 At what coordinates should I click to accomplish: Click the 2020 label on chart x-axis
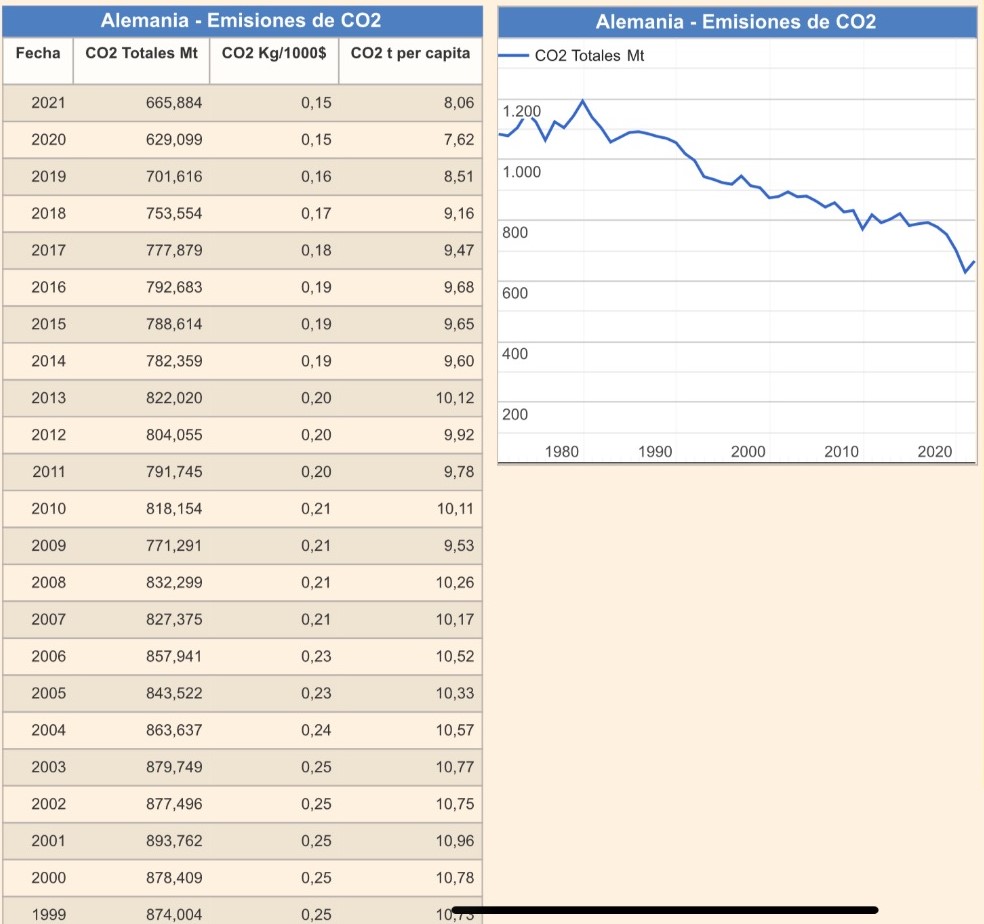tap(935, 452)
